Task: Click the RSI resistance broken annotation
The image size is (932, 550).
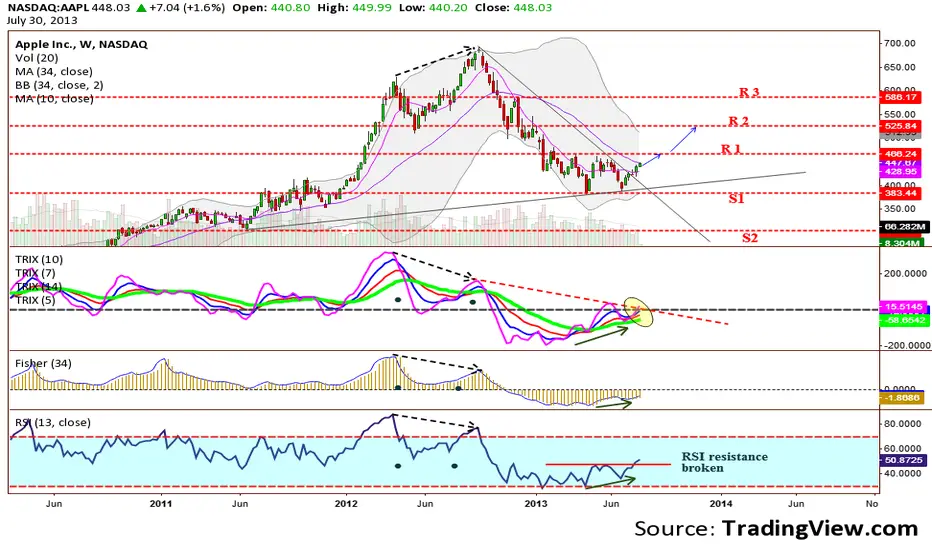Action: point(724,463)
